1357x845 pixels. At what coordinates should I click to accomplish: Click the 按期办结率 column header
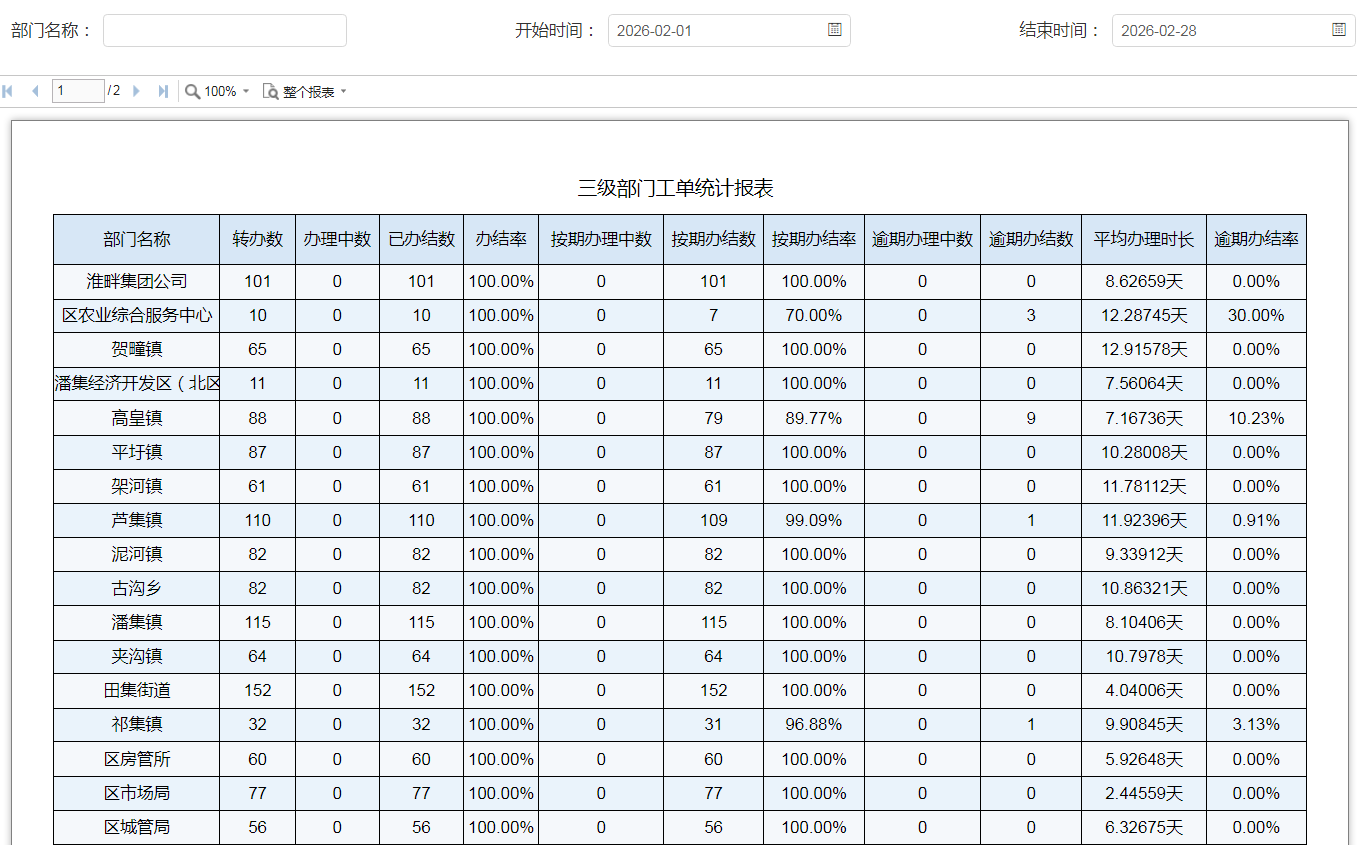(x=813, y=240)
